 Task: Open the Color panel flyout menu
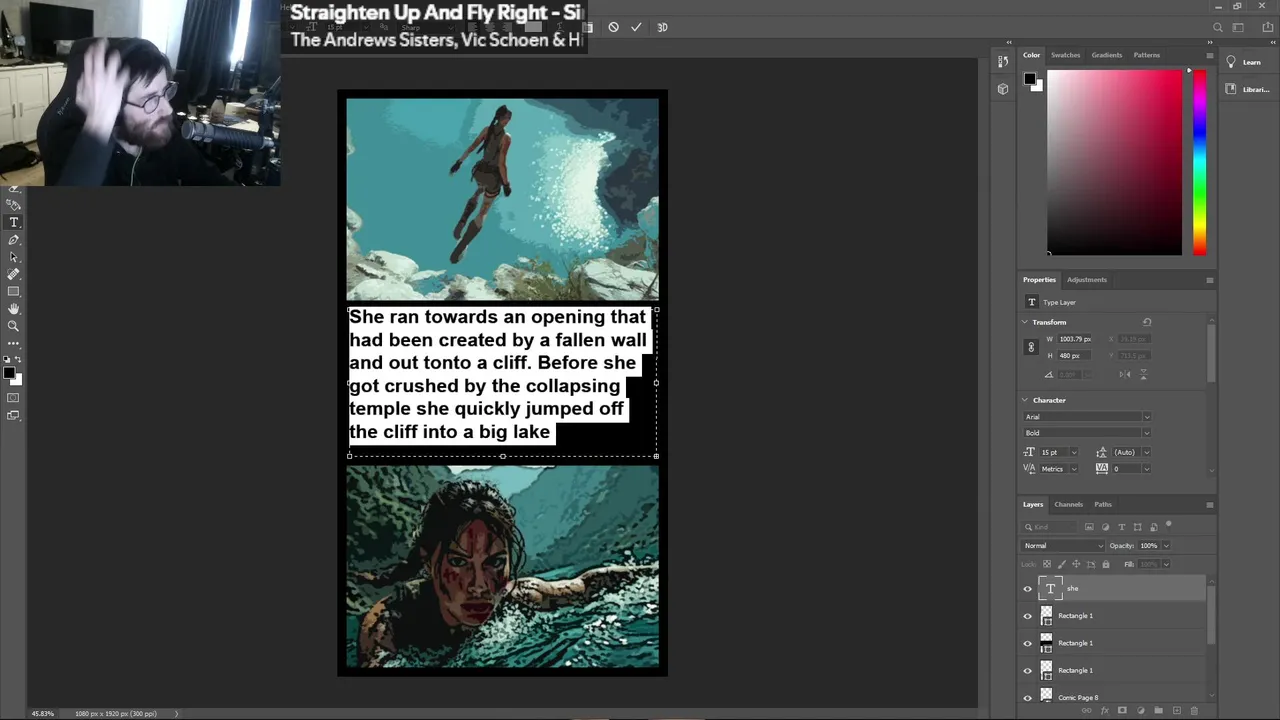tap(1209, 55)
